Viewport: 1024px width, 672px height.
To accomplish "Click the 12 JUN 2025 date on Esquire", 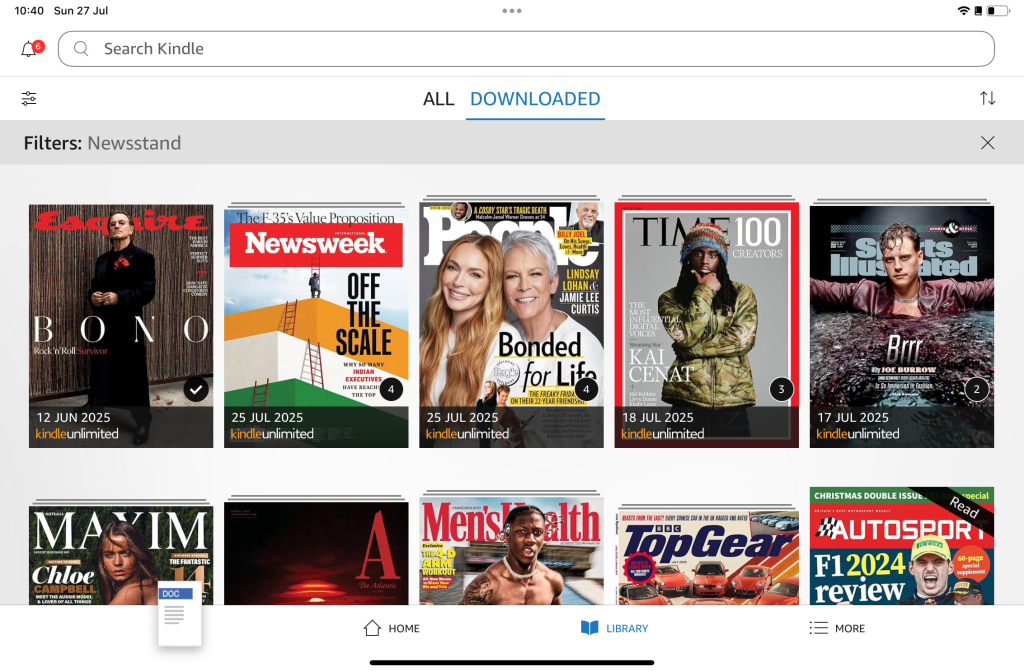I will click(x=73, y=417).
